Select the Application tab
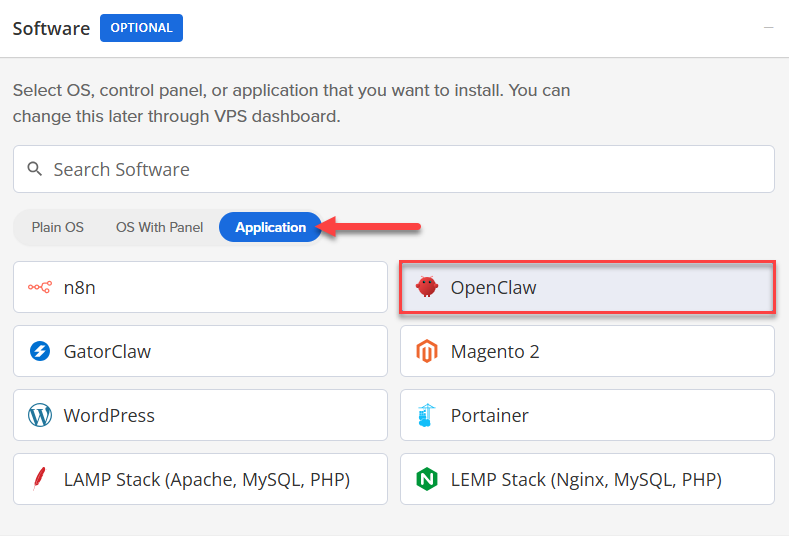 (x=270, y=227)
